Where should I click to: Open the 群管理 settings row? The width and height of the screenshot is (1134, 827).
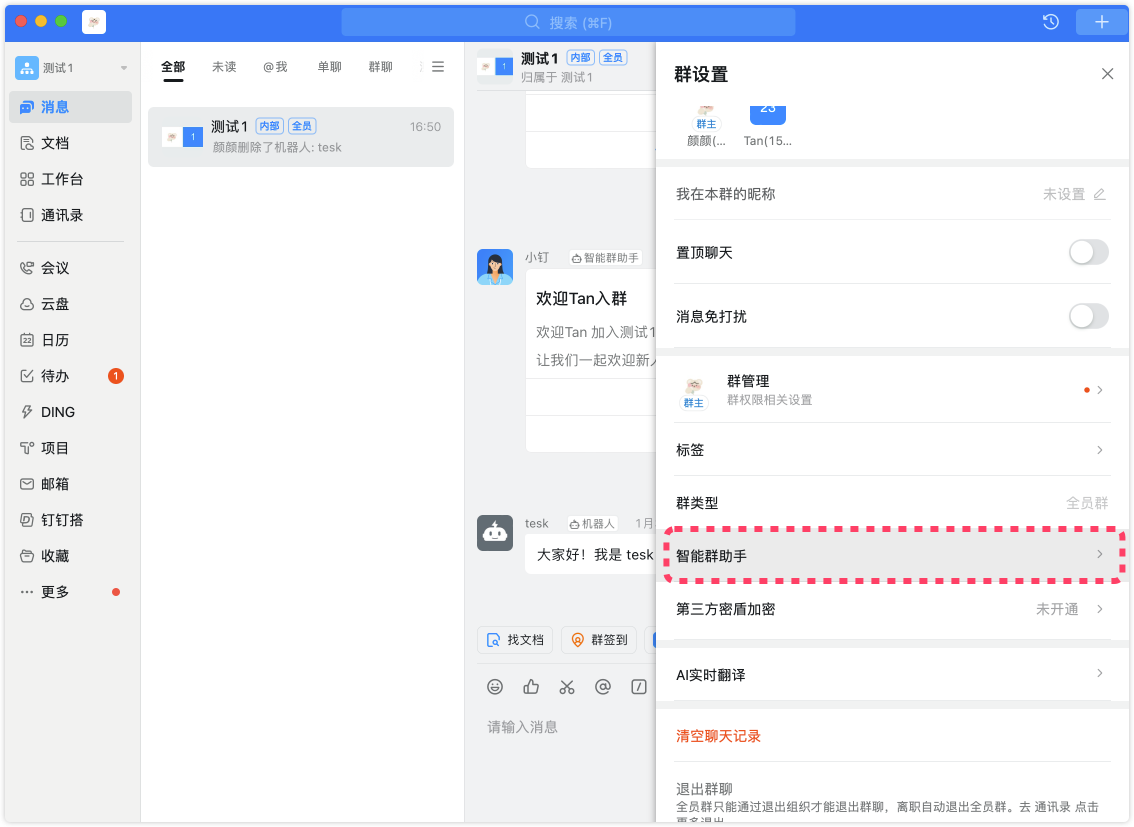coord(890,390)
